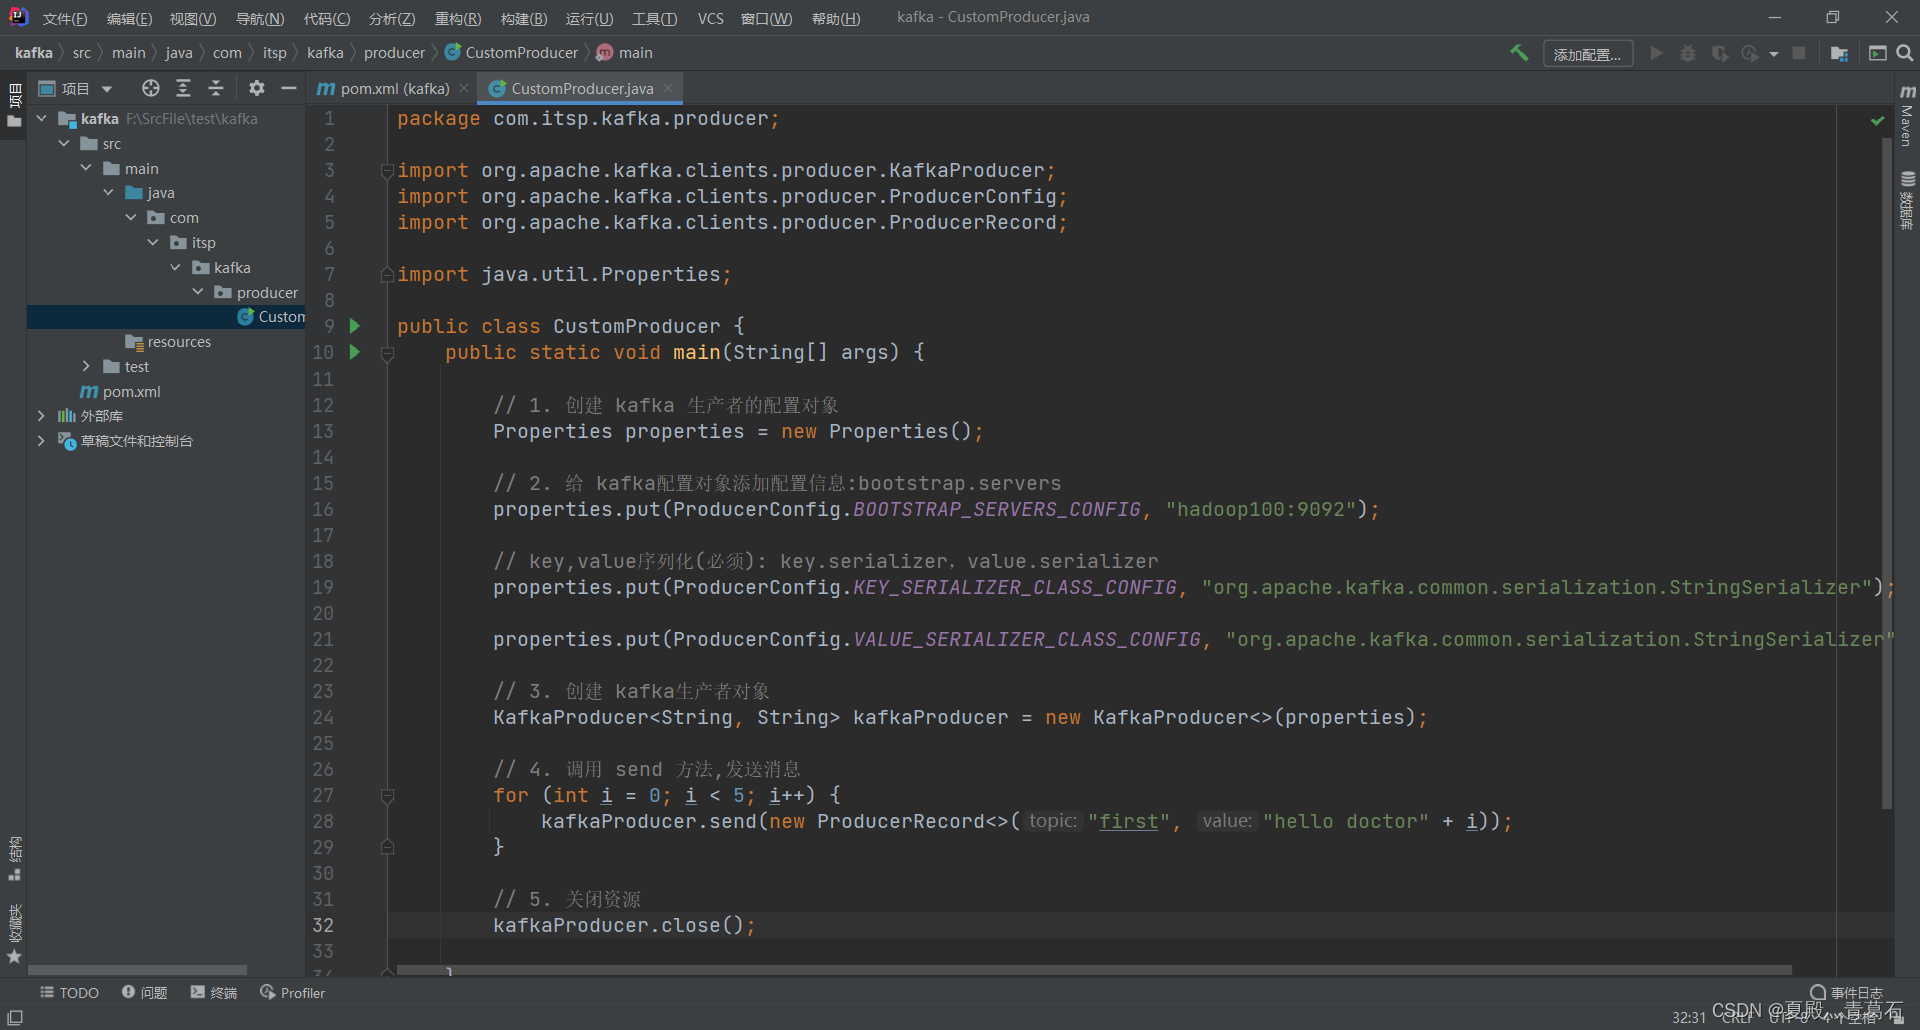Open project panel settings gear
1920x1030 pixels.
pyautogui.click(x=257, y=88)
